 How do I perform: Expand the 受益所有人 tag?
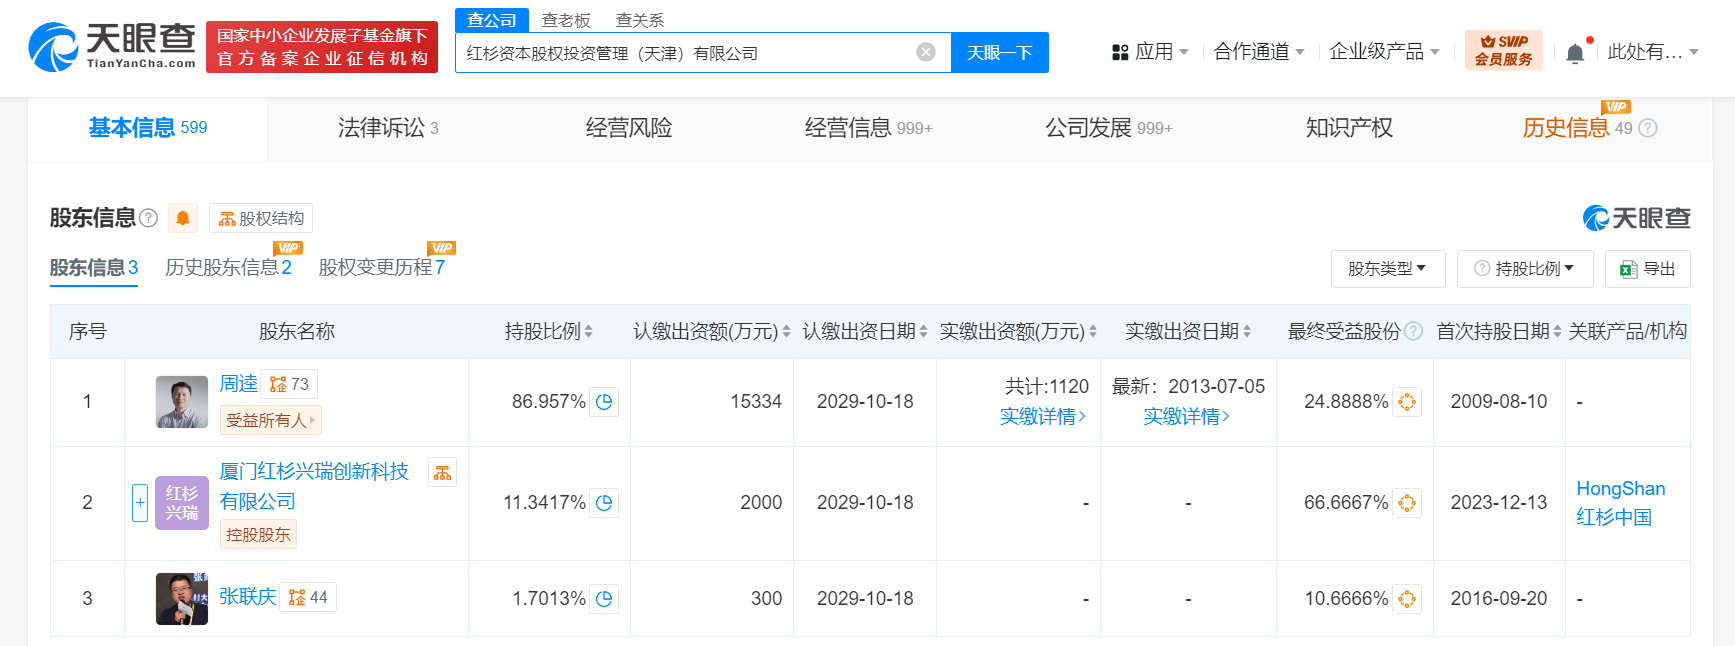pos(271,420)
